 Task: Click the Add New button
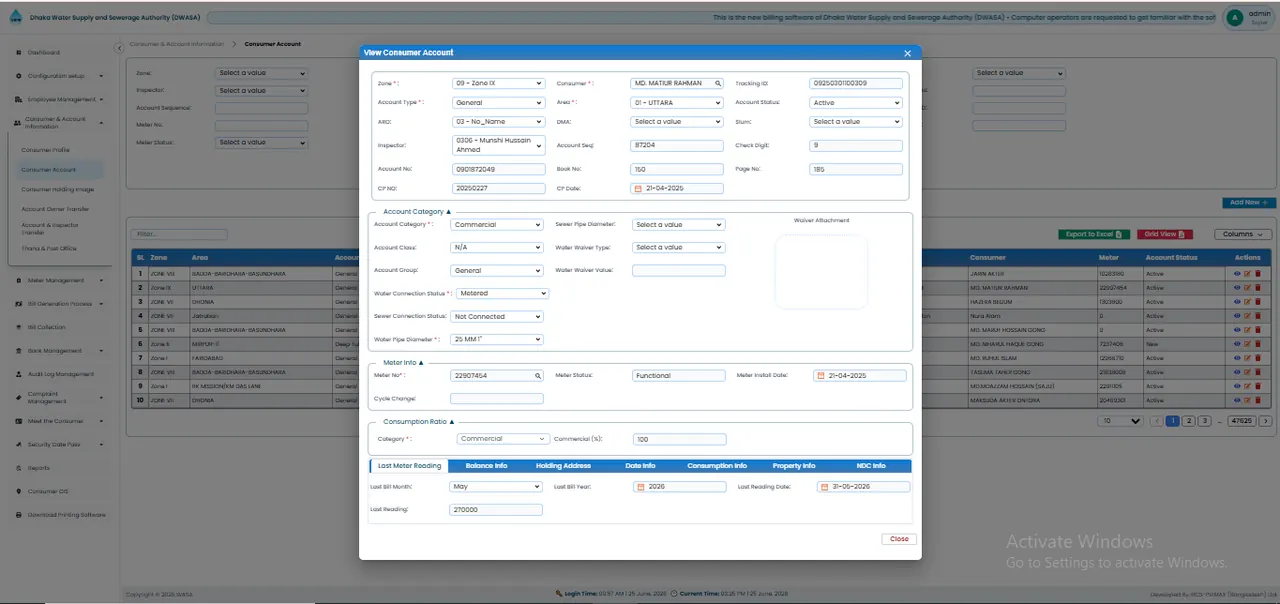click(1248, 203)
